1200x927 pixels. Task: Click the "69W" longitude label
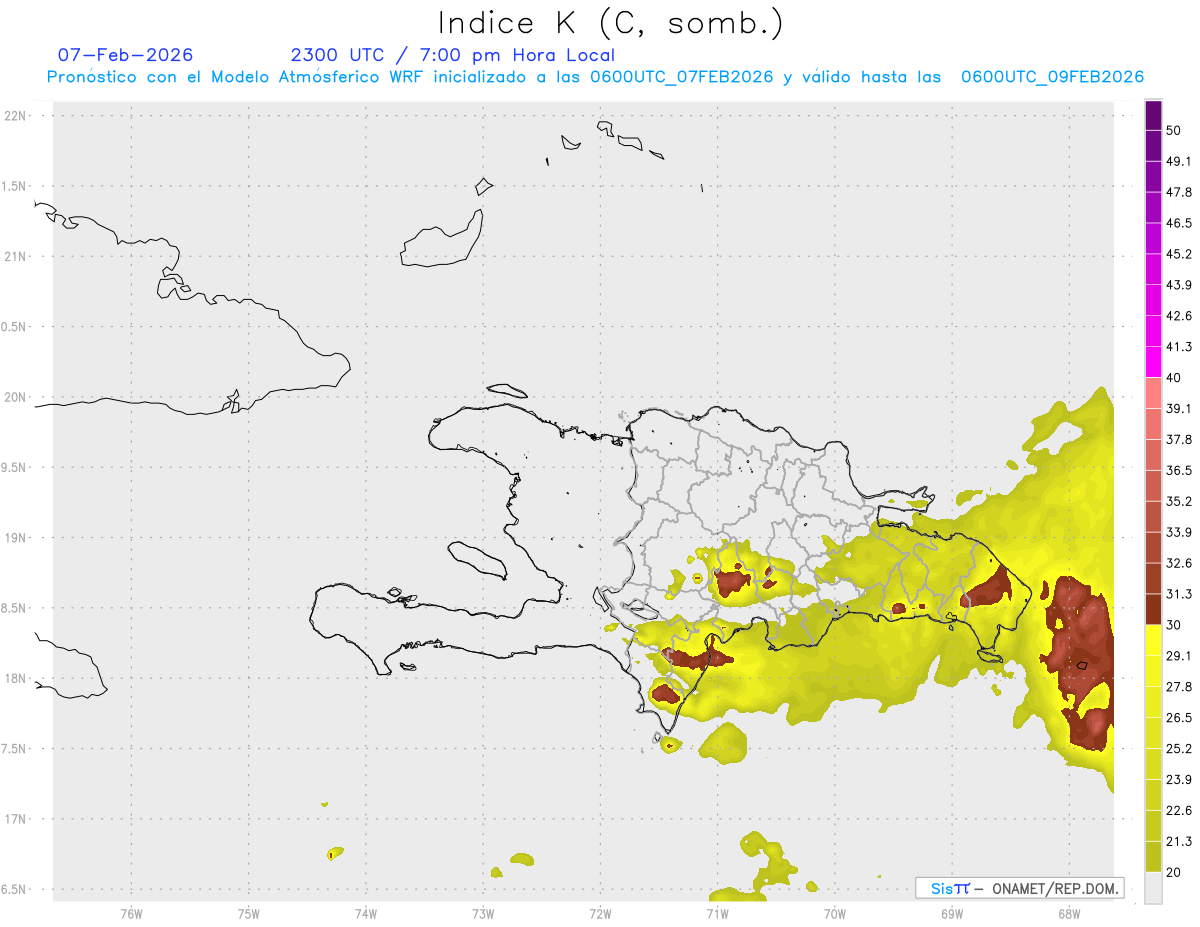[x=951, y=914]
